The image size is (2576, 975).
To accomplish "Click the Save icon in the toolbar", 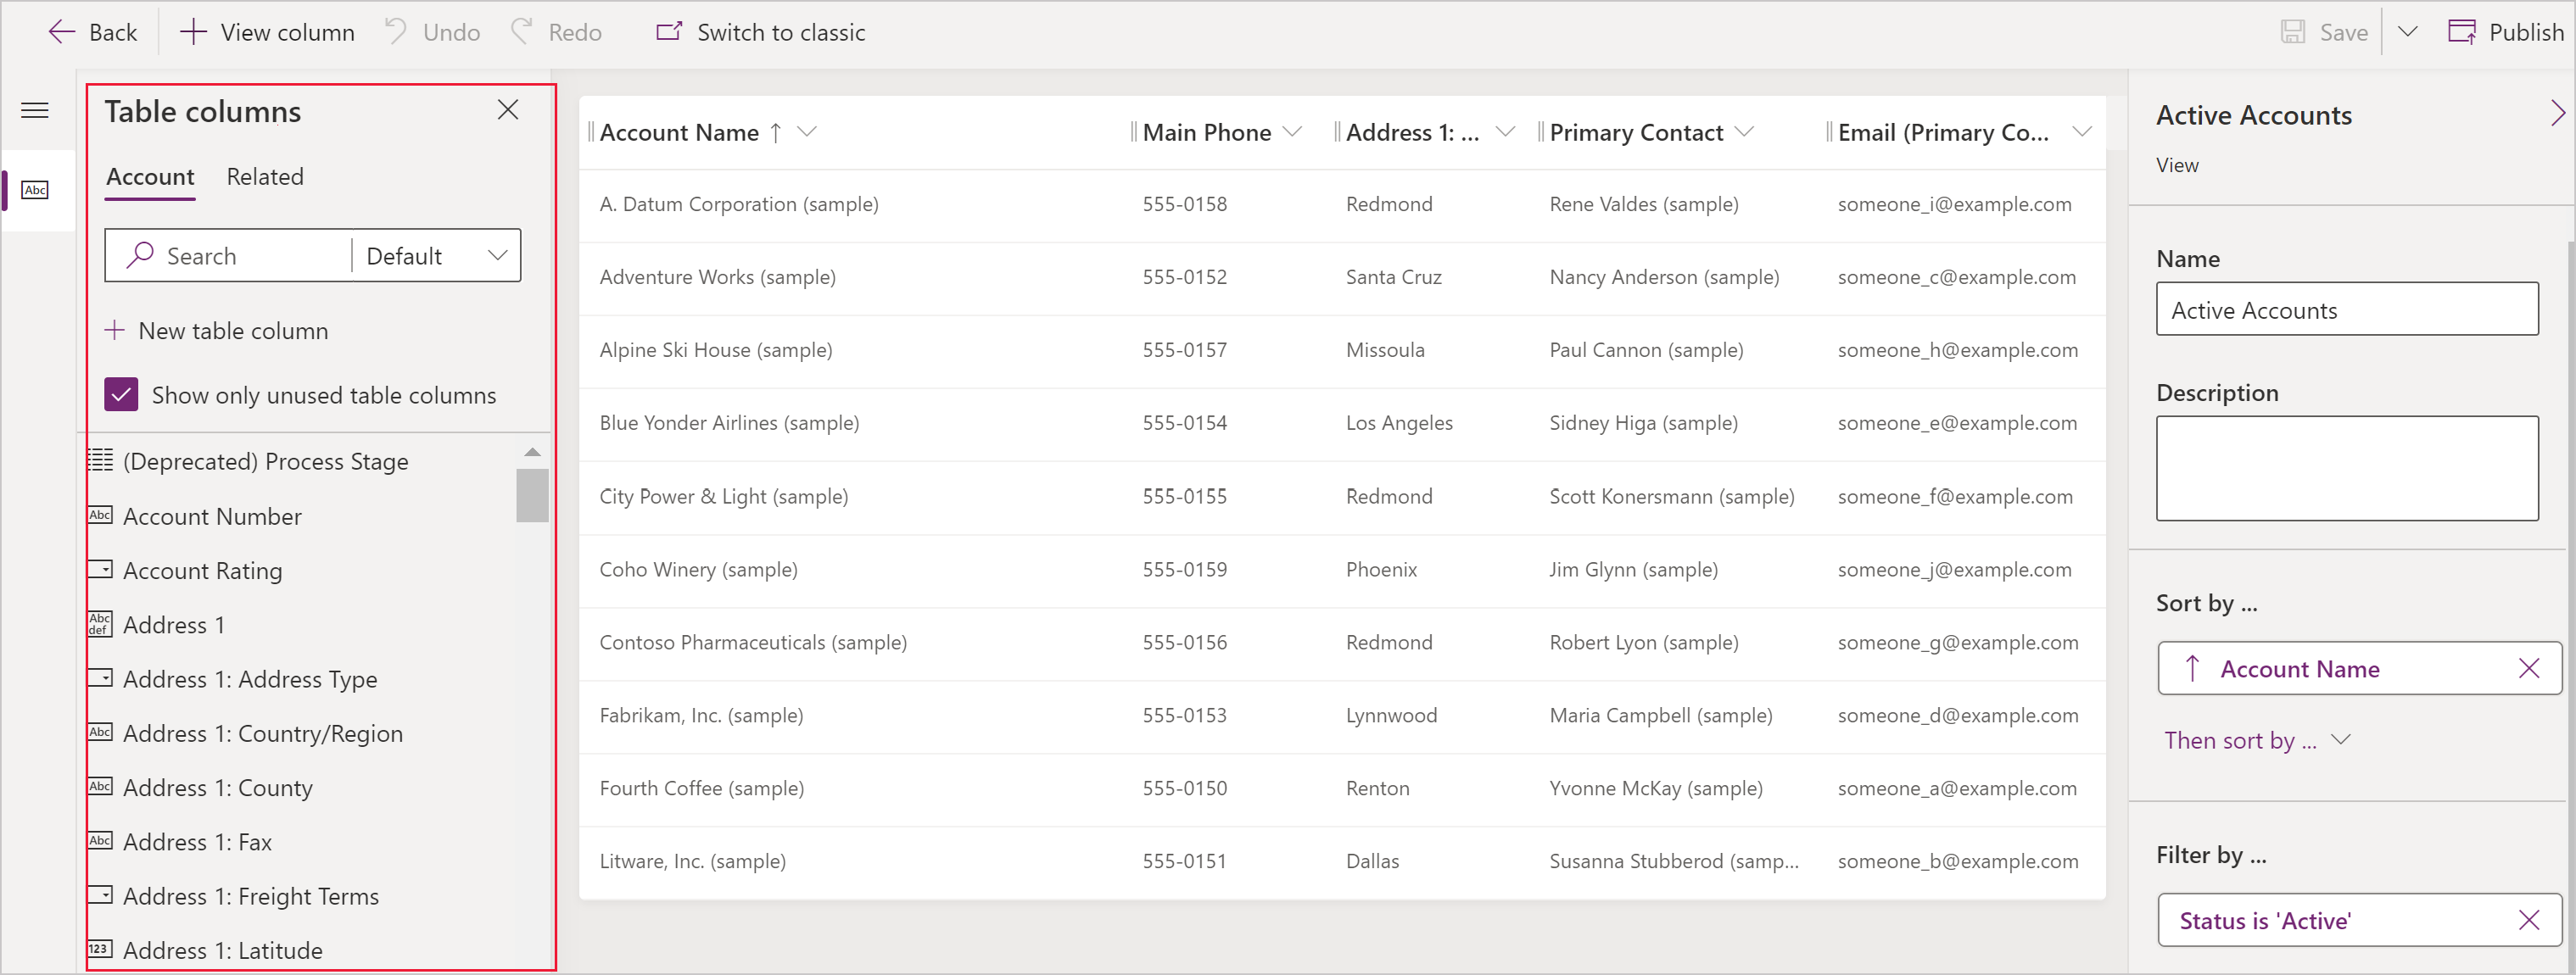I will coord(2290,31).
